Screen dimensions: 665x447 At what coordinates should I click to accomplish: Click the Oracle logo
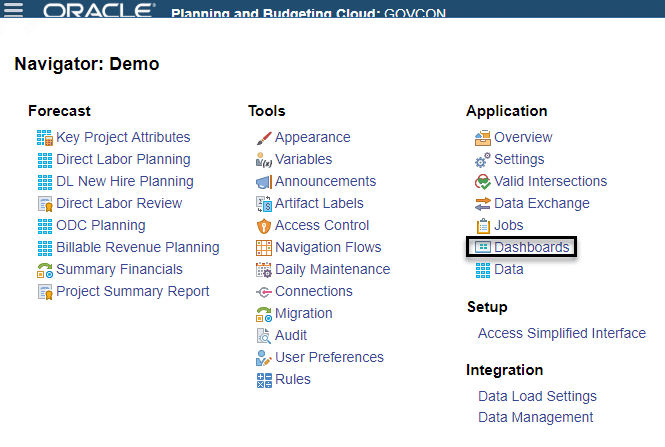tap(99, 10)
